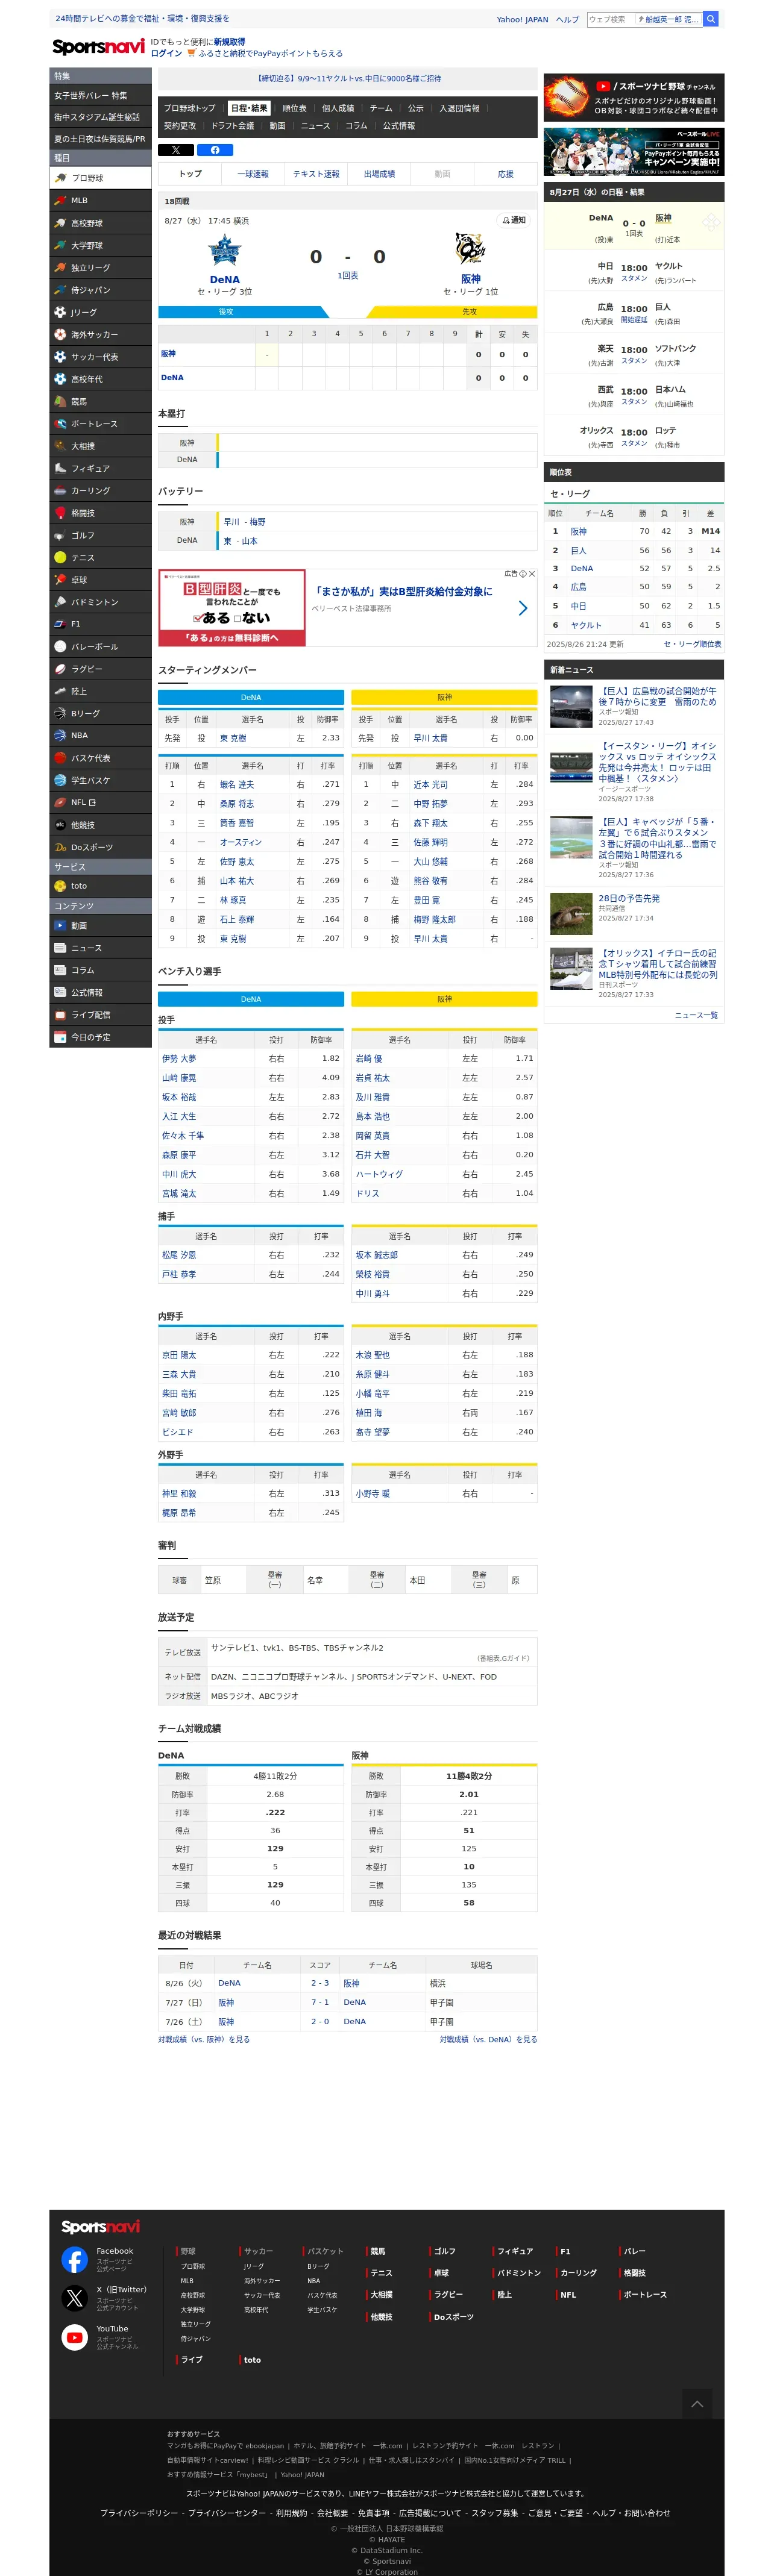Open the Yahoo! JAPAN header link
The height and width of the screenshot is (2576, 774).
522,19
